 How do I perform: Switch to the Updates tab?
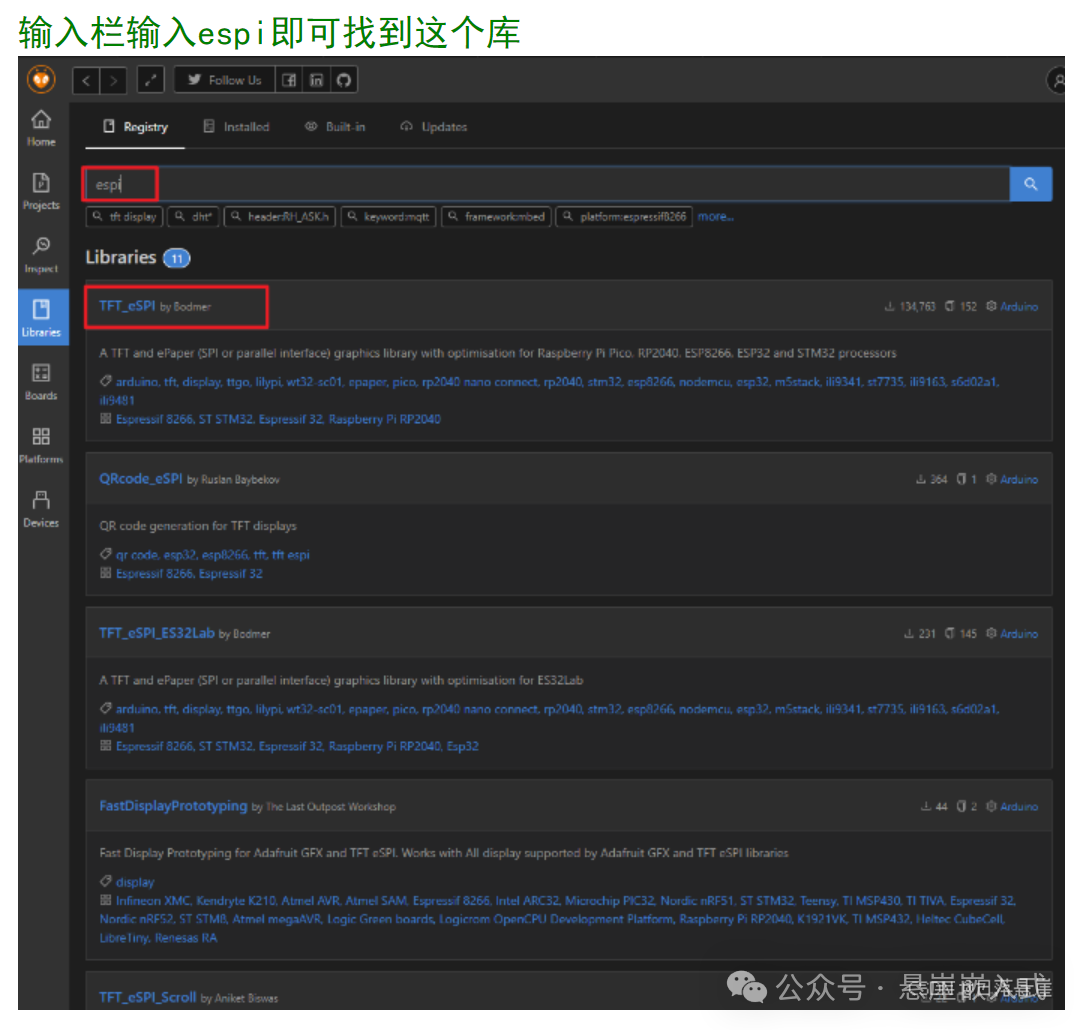point(434,127)
